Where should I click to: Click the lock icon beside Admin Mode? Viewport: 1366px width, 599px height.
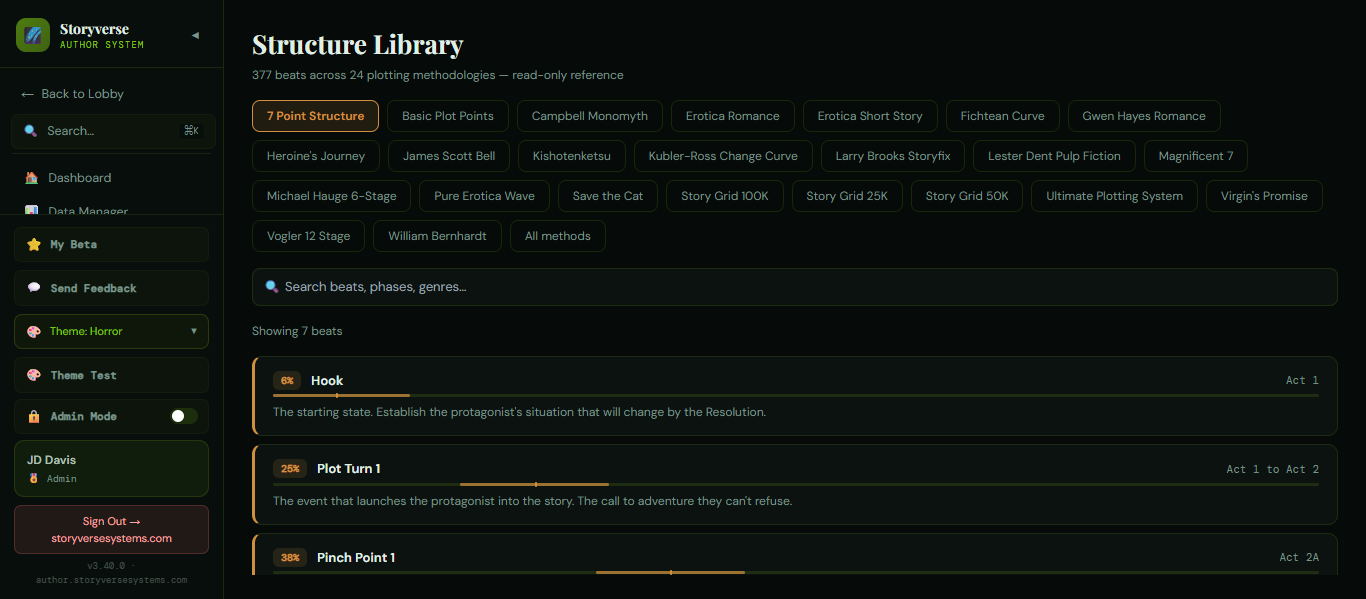click(x=34, y=416)
